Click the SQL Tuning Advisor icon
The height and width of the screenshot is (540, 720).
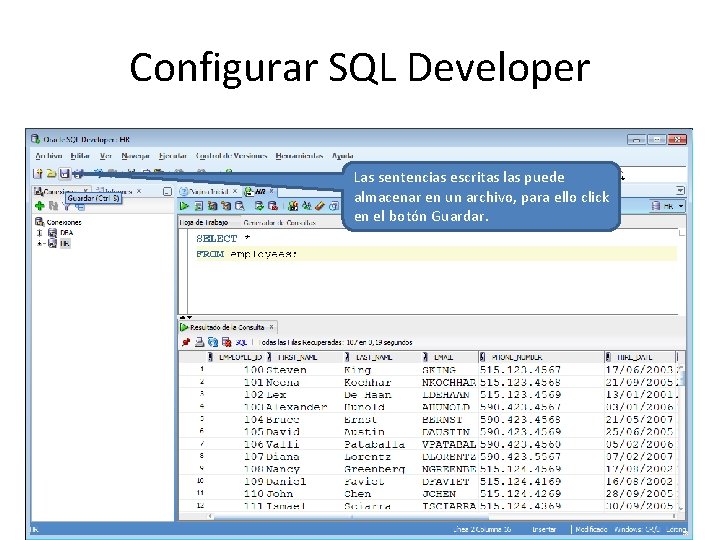[x=240, y=206]
